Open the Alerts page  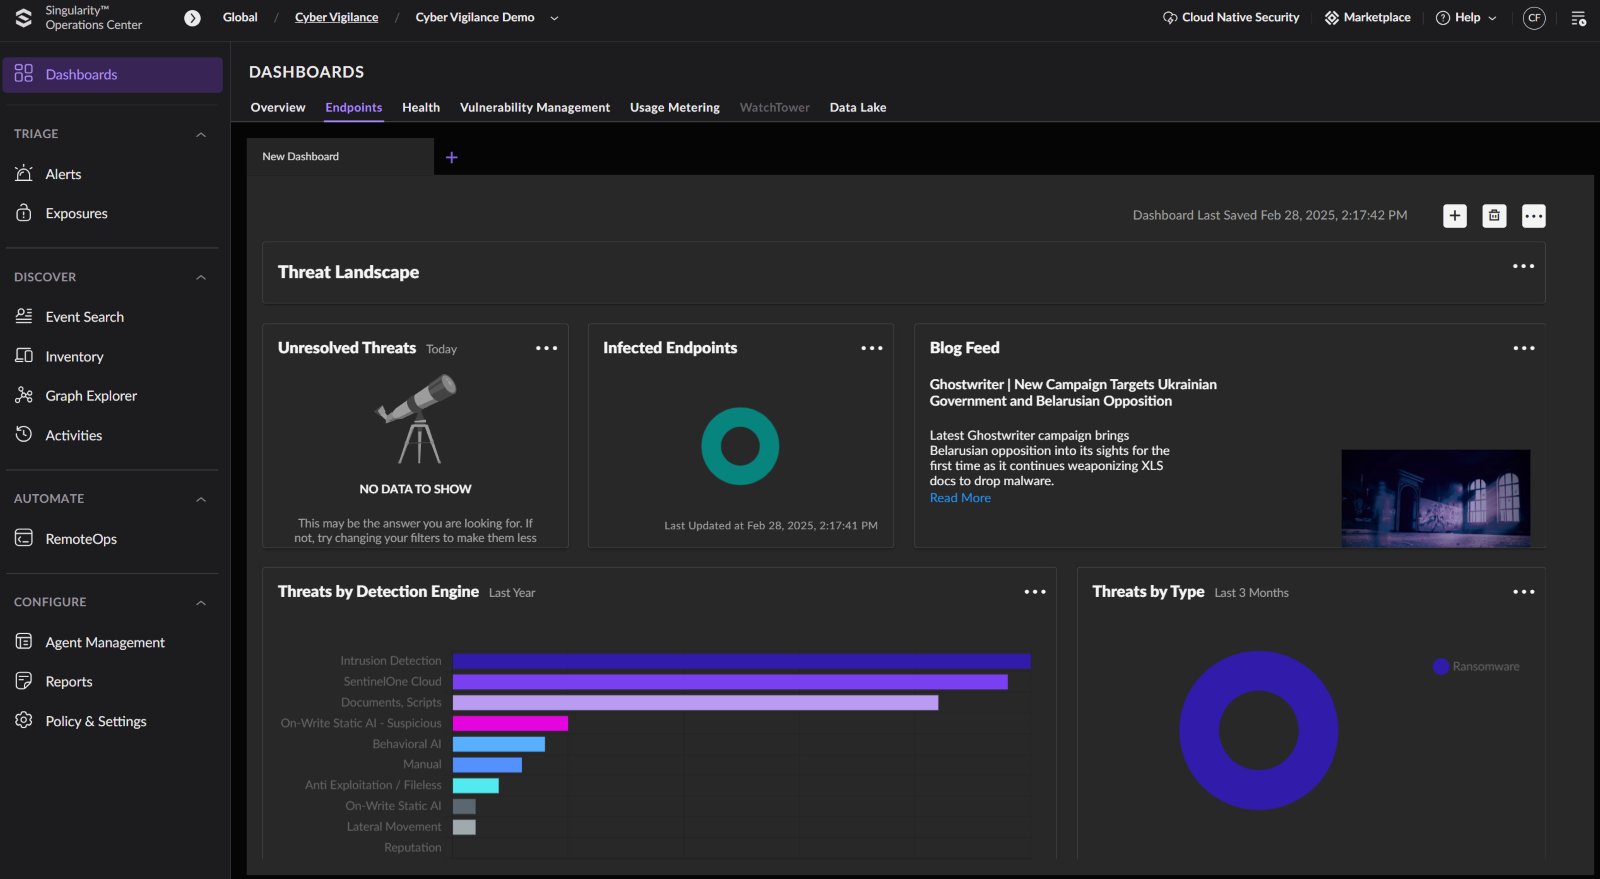click(x=63, y=174)
